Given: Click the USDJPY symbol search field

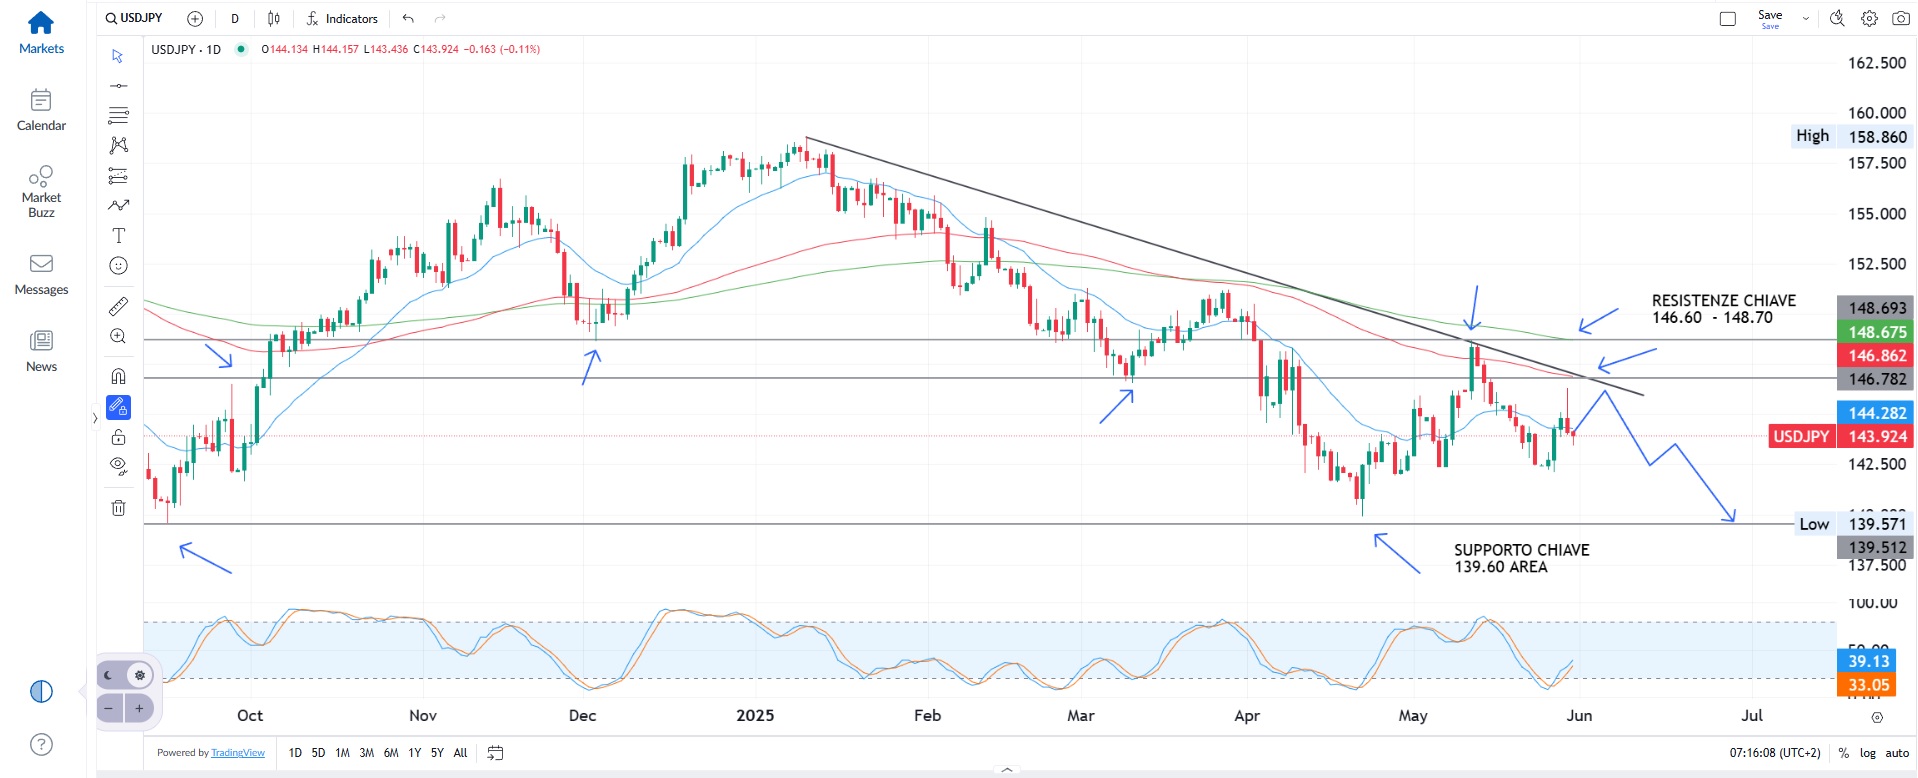Looking at the screenshot, I should pos(135,18).
